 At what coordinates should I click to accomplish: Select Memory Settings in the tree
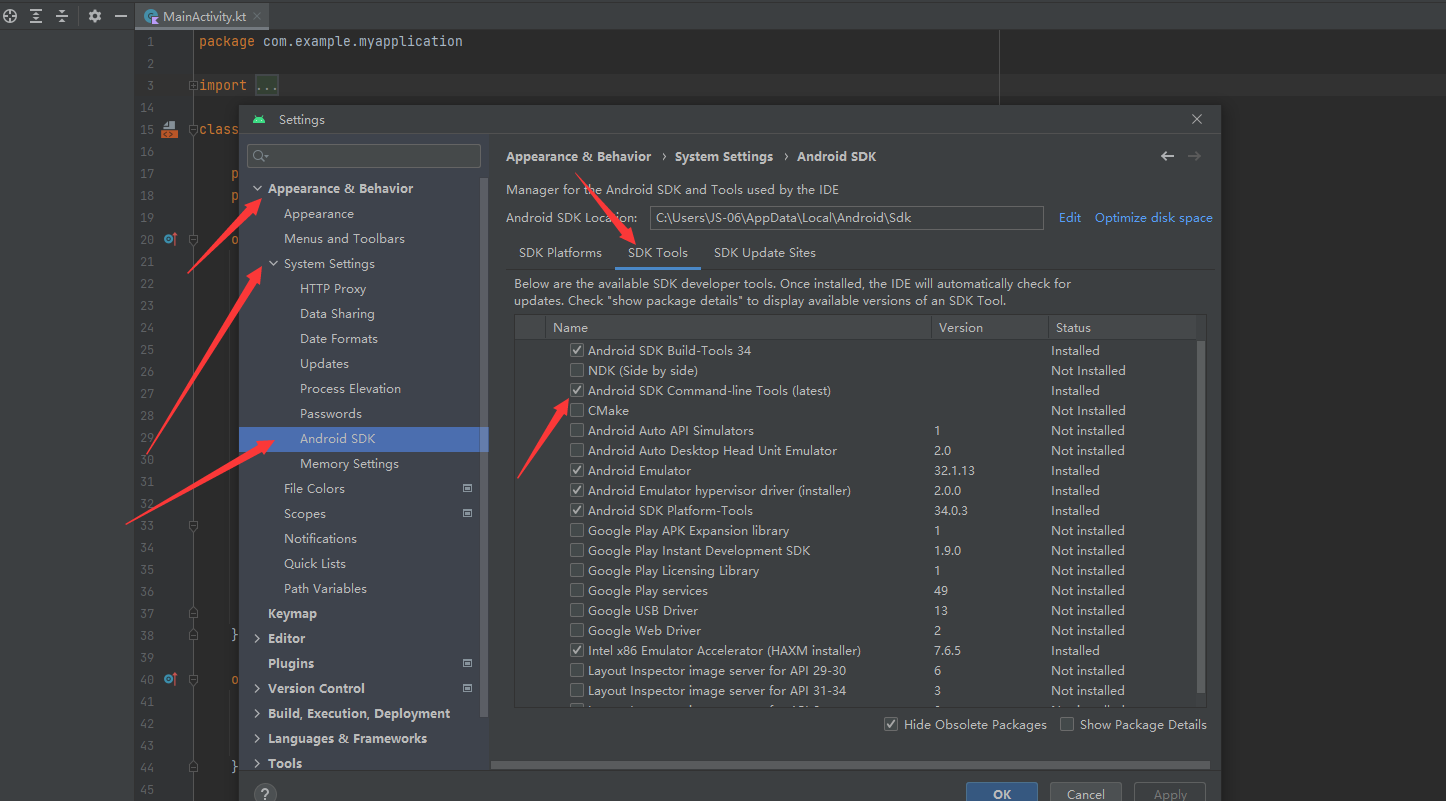click(x=349, y=463)
